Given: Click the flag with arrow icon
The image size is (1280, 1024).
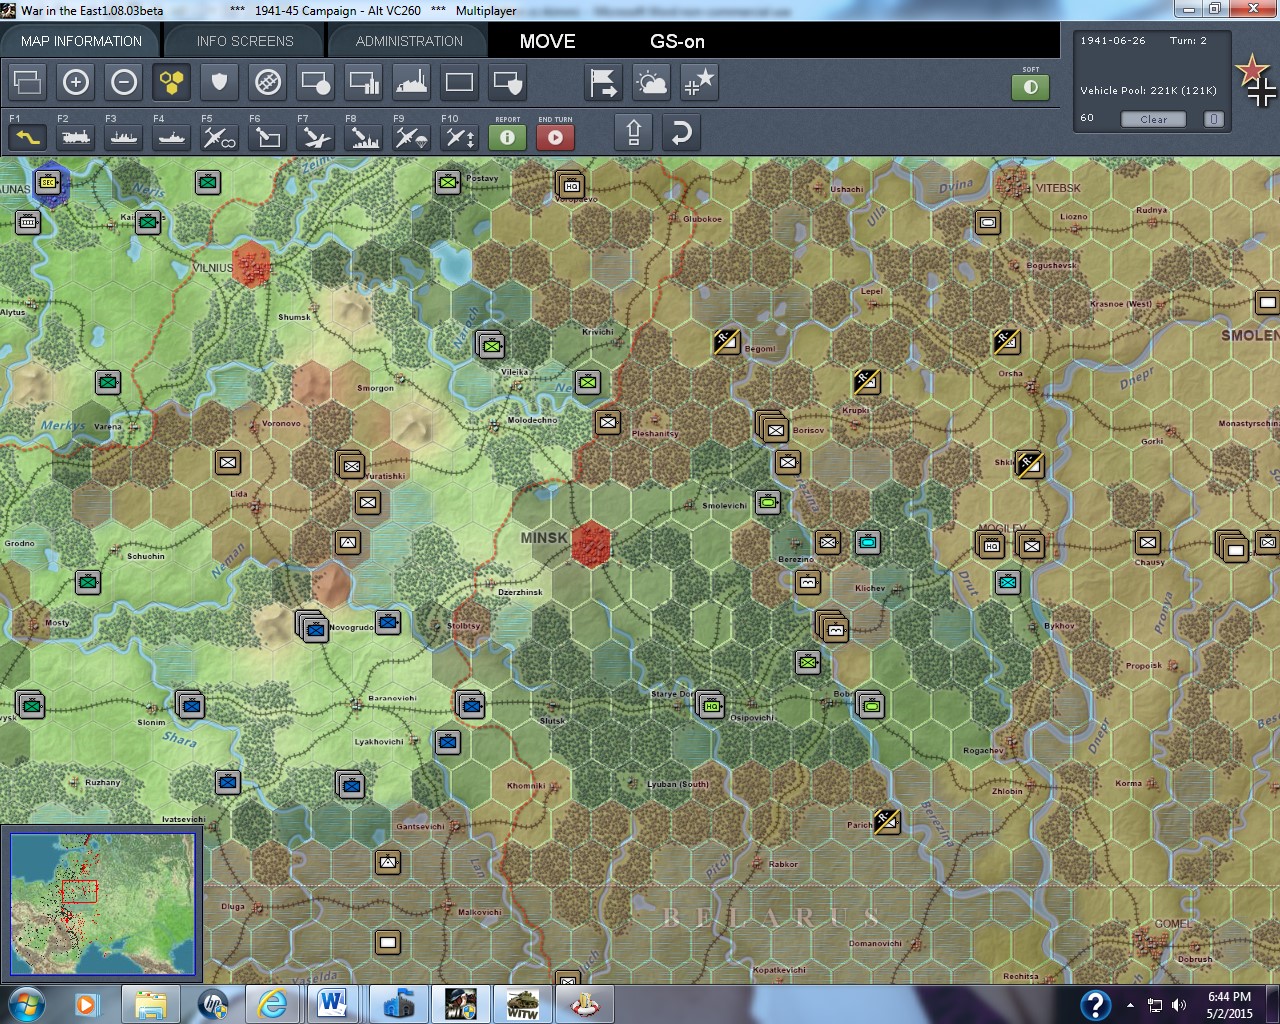Looking at the screenshot, I should click(604, 82).
